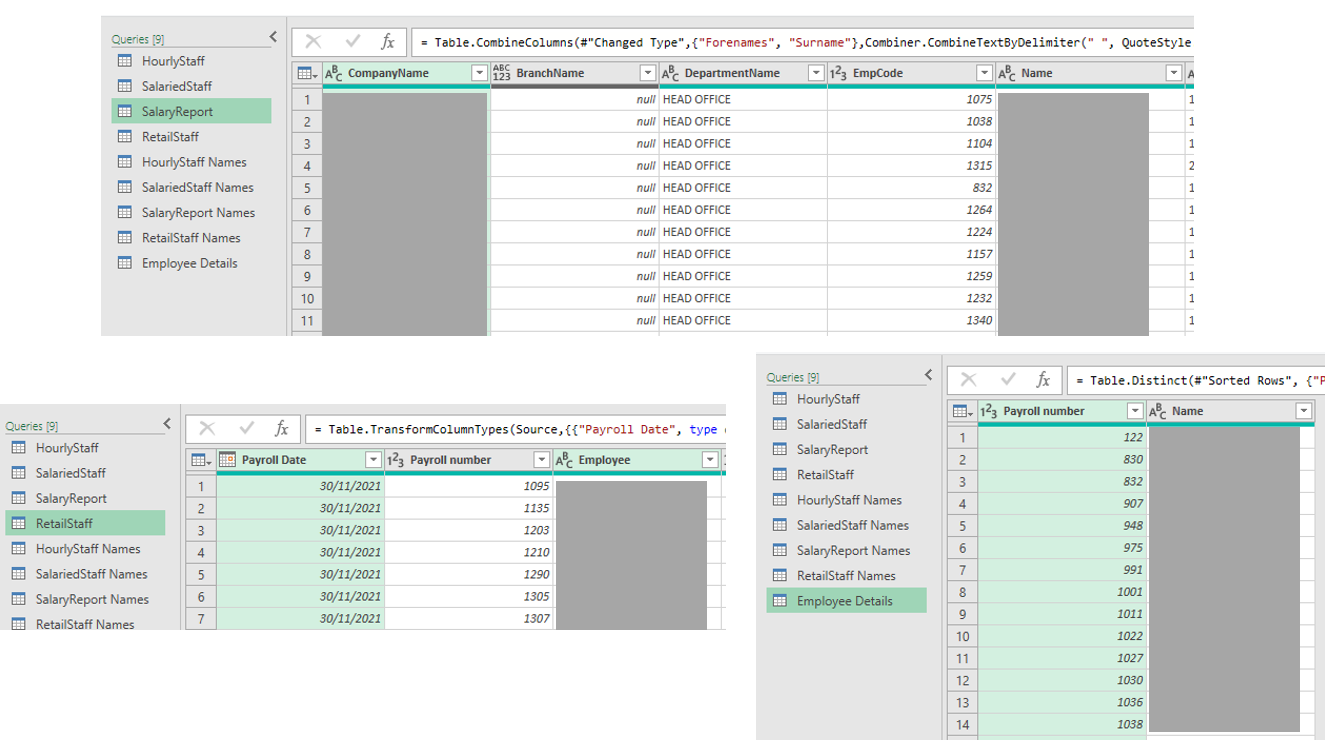1333x753 pixels.
Task: Confirm the formula with checkmark in SalaryReport window
Action: click(352, 42)
